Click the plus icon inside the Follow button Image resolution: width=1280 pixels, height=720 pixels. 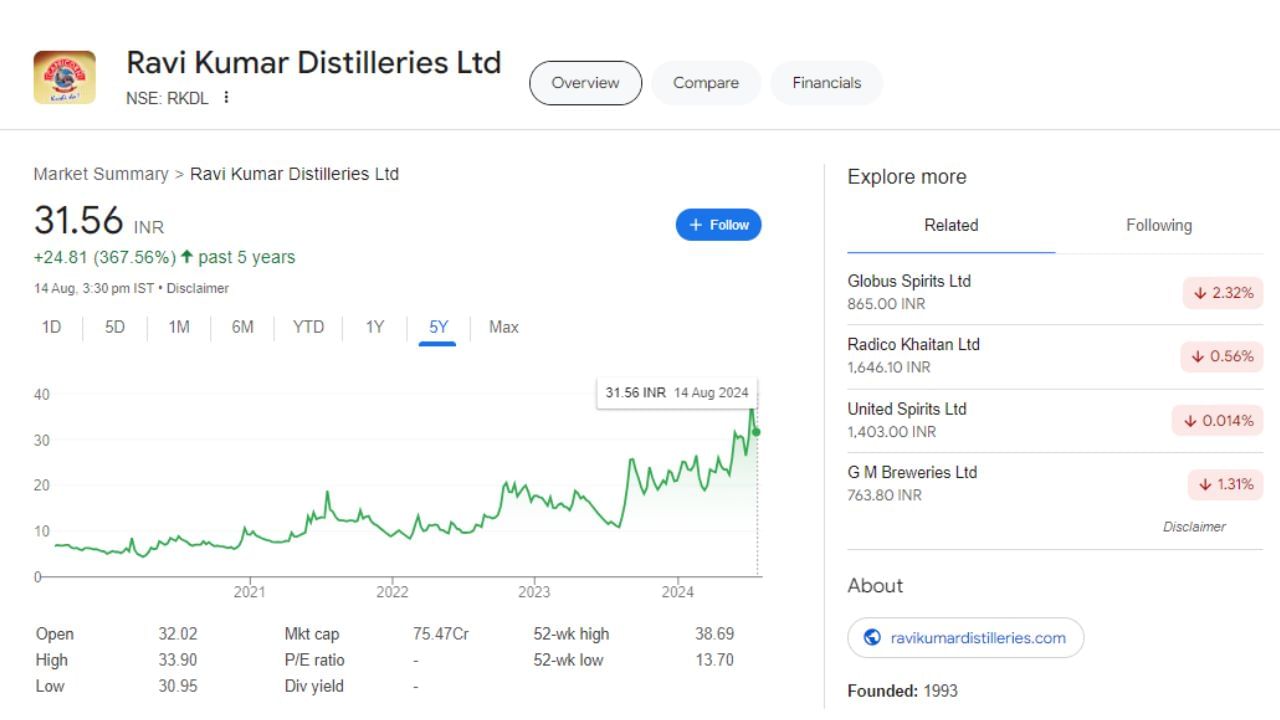[694, 224]
